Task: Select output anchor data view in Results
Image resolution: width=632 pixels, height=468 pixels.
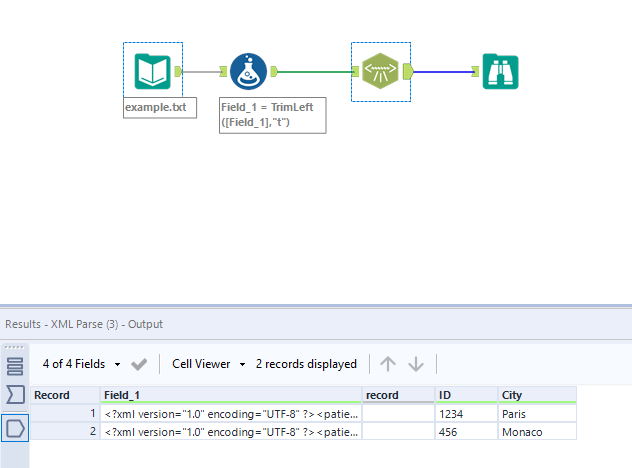Action: 15,428
